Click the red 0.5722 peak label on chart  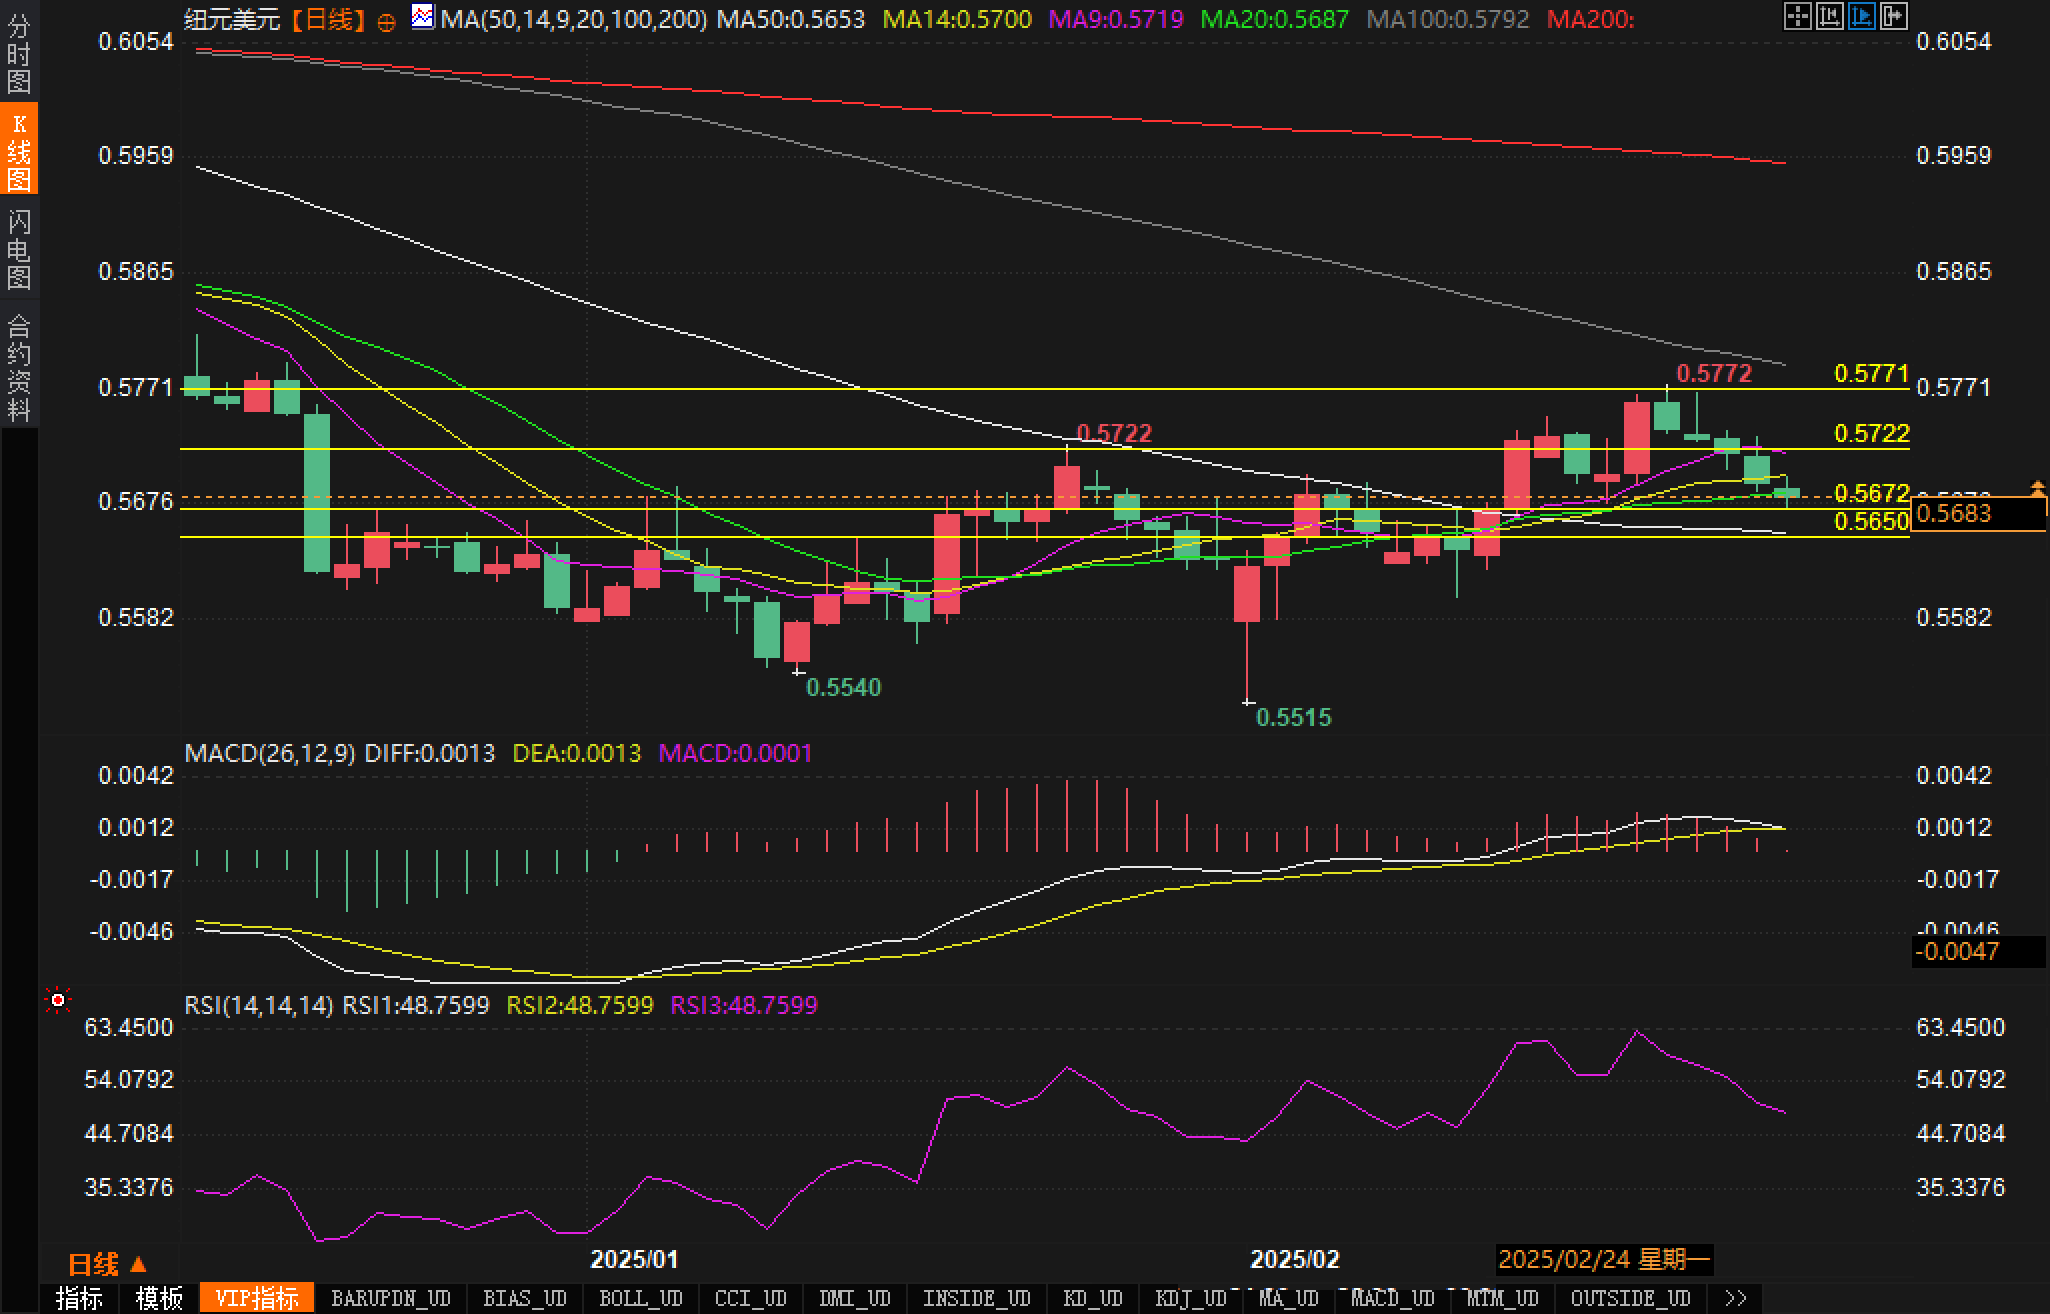click(1114, 433)
